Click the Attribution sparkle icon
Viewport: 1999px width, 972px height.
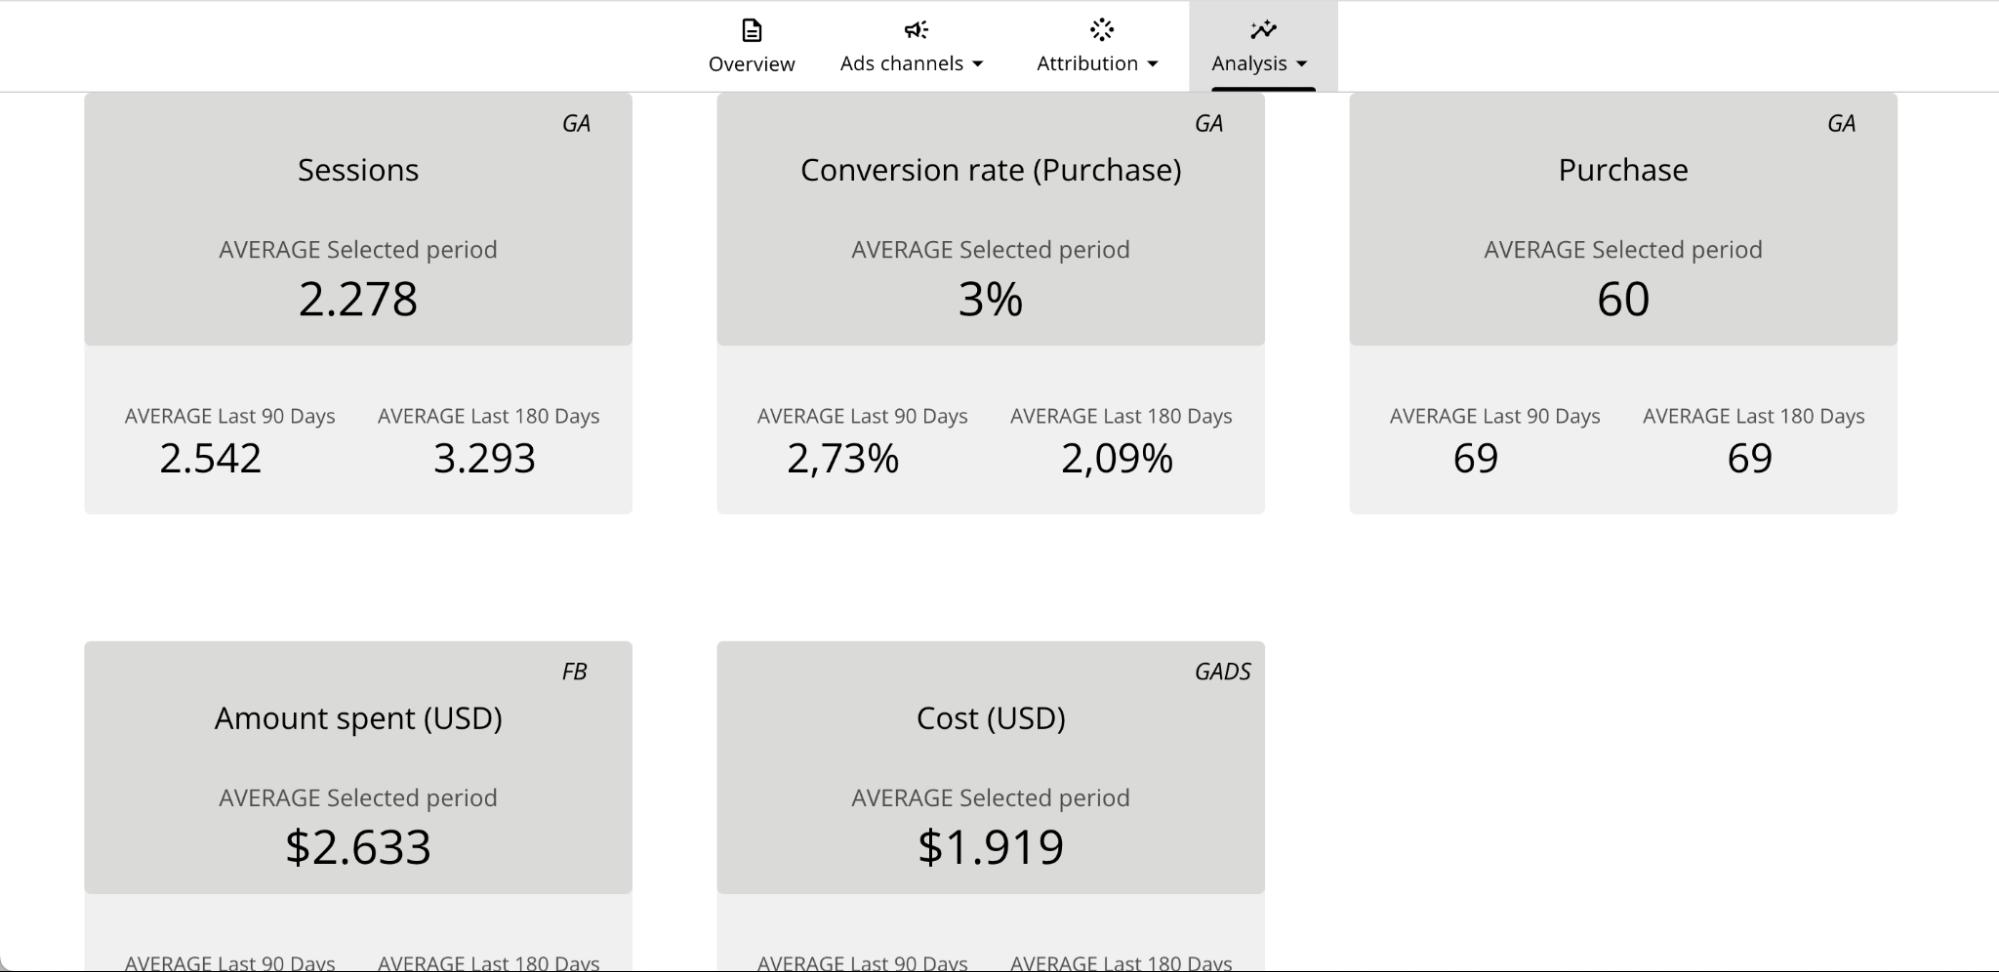coord(1101,30)
